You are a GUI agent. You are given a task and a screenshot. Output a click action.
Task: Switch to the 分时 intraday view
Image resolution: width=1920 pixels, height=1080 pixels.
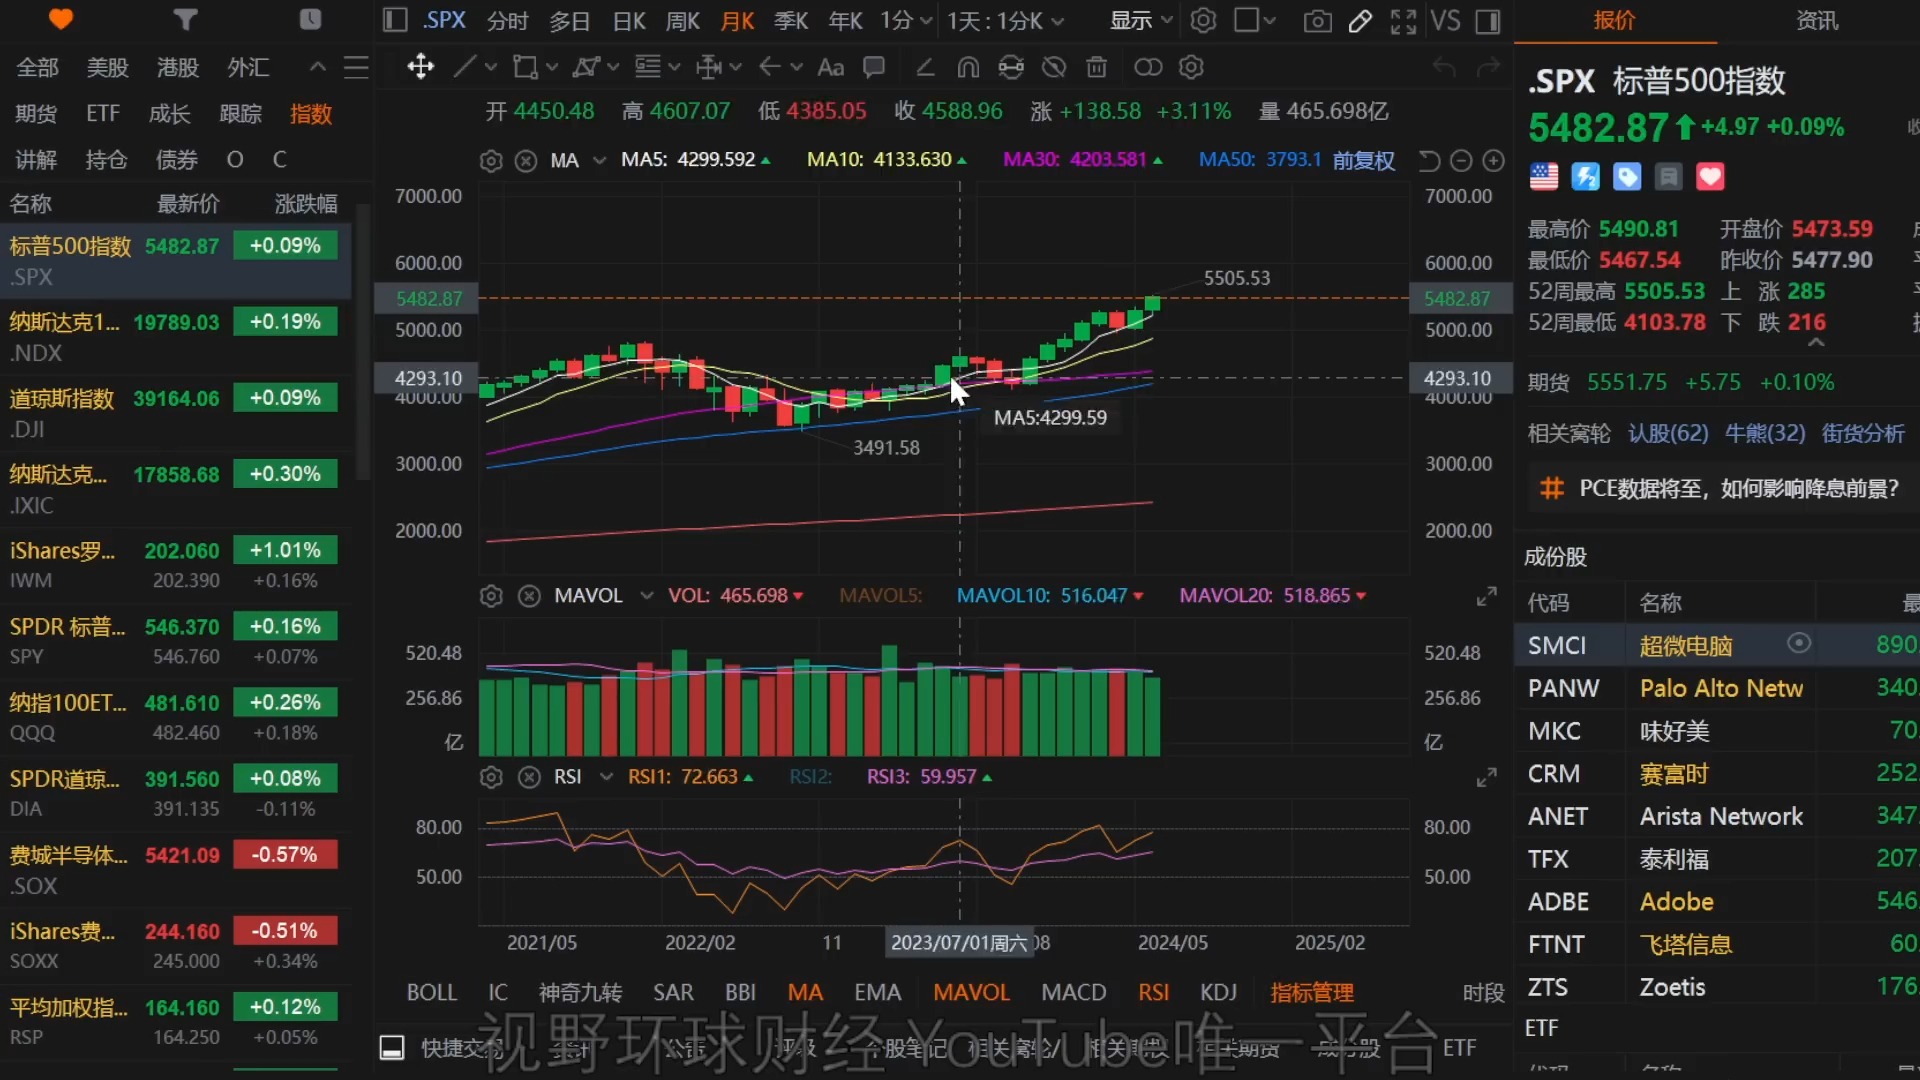508,20
